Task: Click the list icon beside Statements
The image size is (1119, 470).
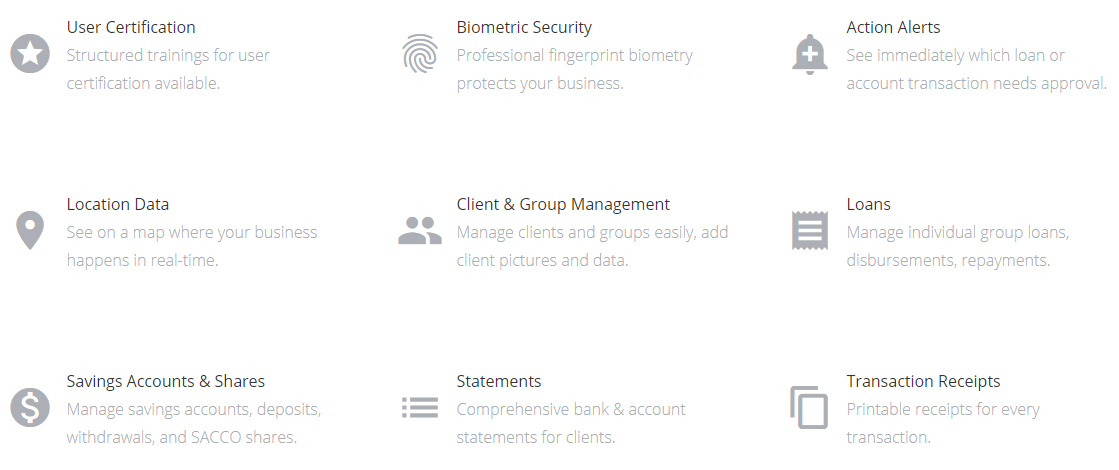Action: coord(420,407)
